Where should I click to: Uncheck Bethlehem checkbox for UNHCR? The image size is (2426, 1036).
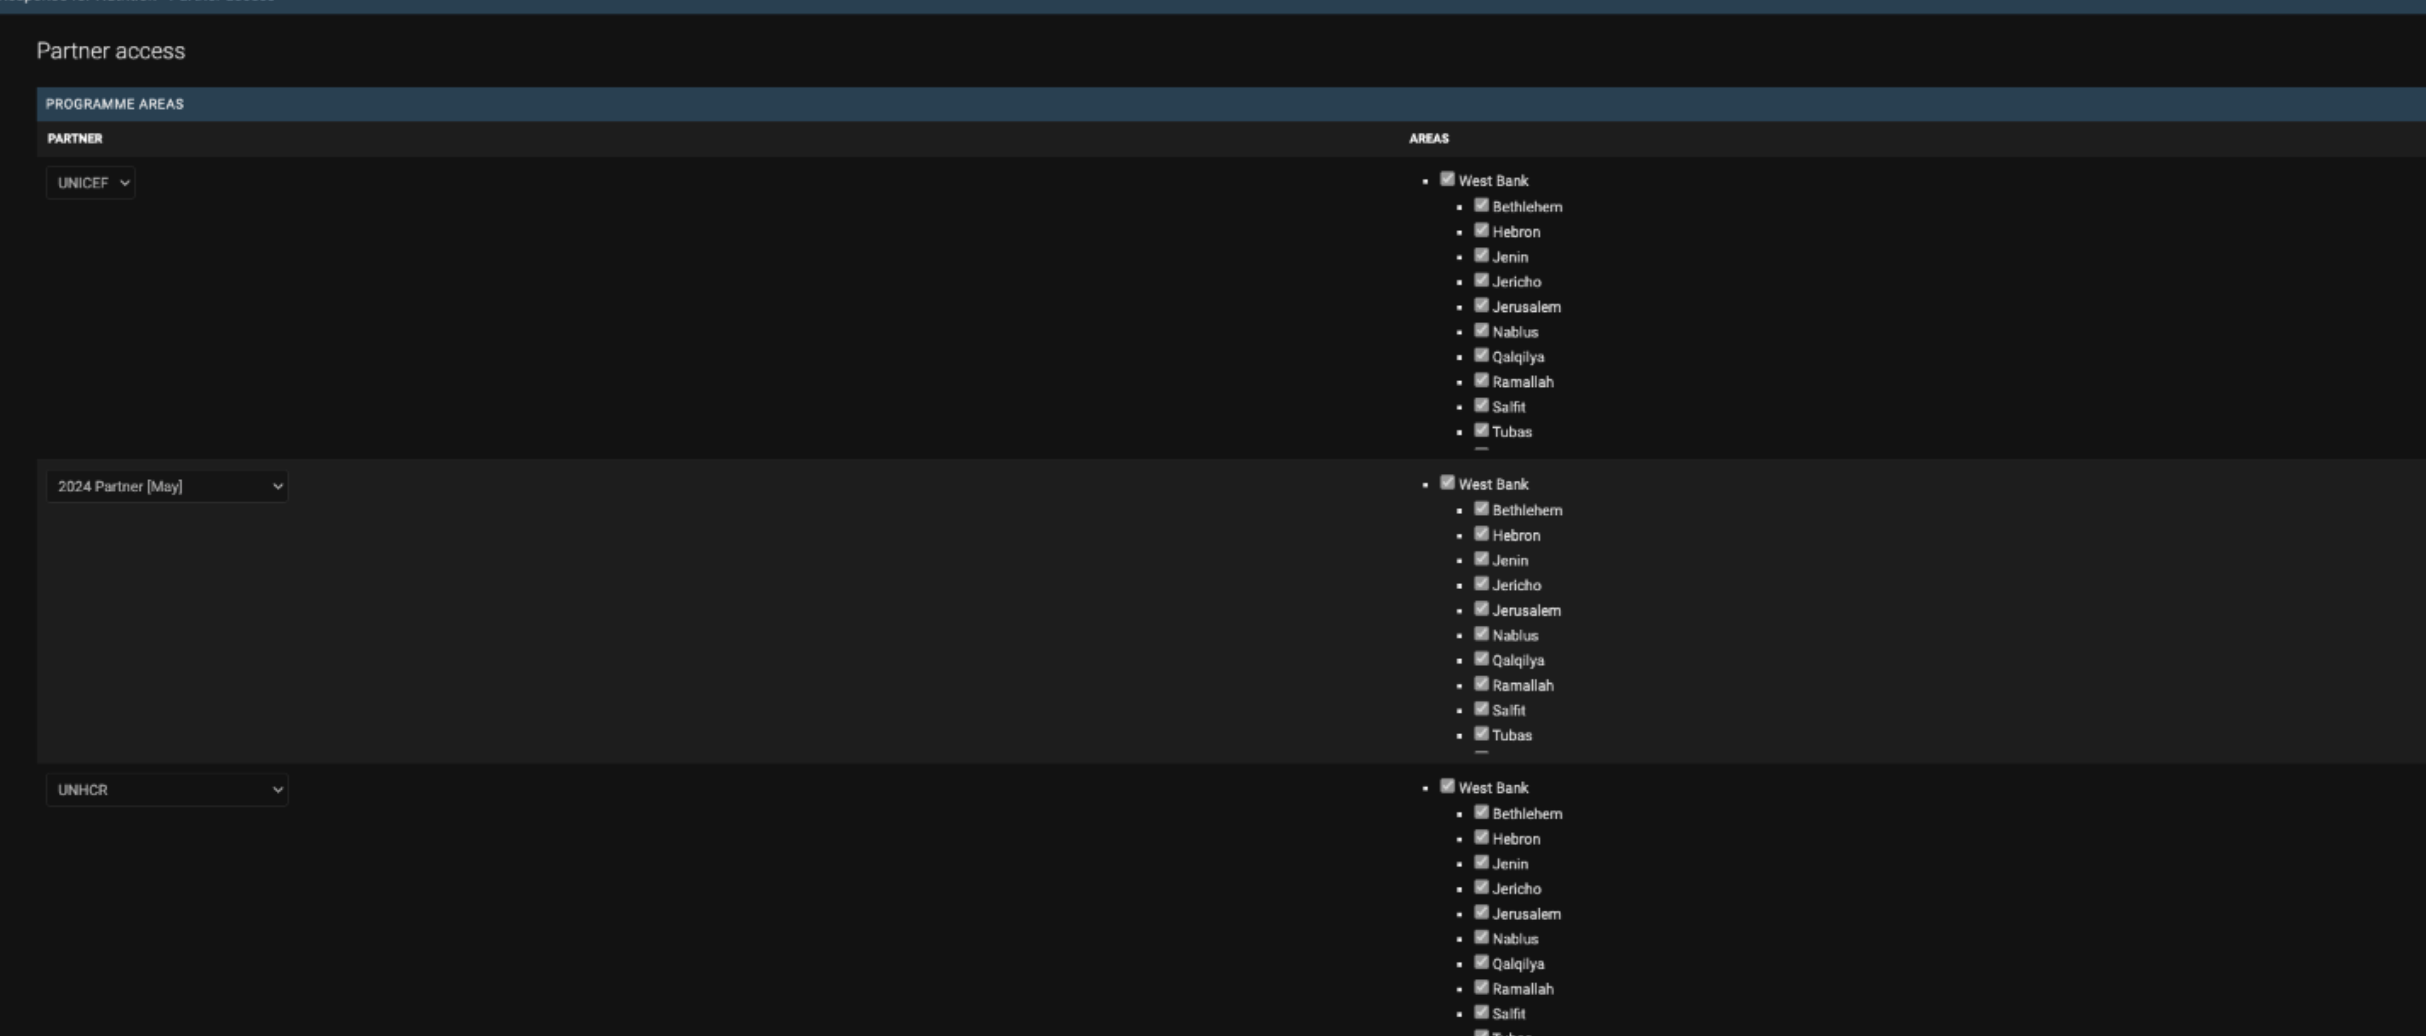click(1481, 813)
